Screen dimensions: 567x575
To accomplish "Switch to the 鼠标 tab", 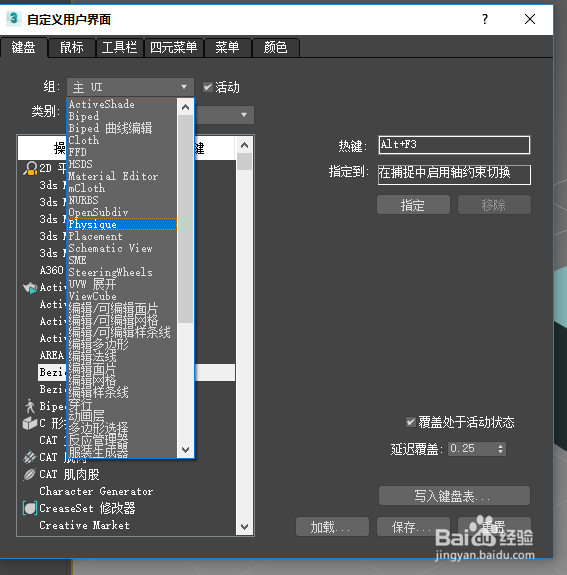I will 72,47.
